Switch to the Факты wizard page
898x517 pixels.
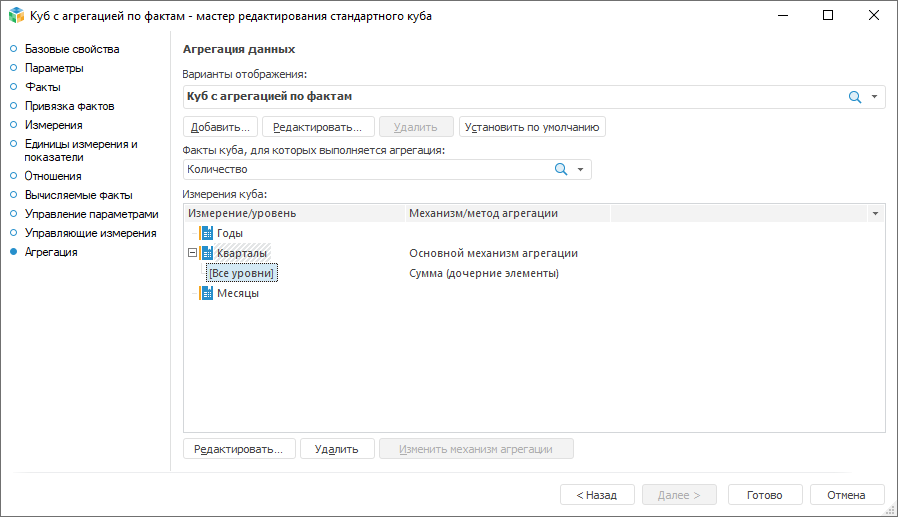[42, 87]
